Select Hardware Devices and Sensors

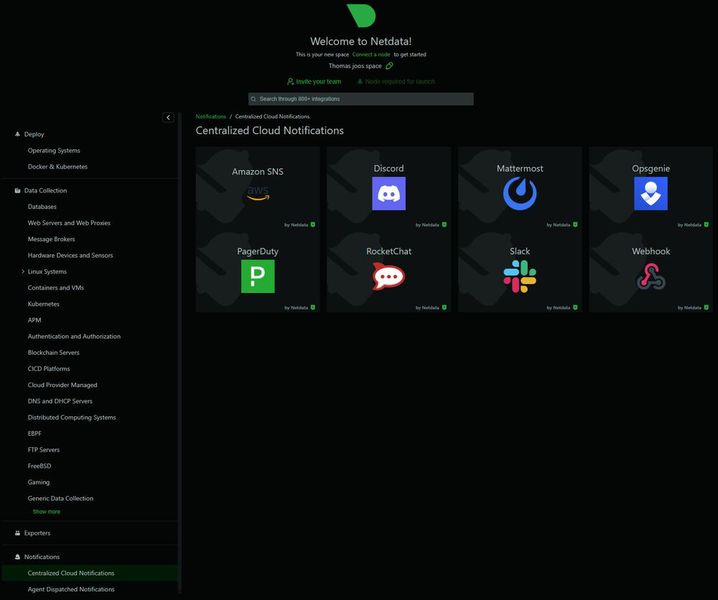tap(70, 256)
